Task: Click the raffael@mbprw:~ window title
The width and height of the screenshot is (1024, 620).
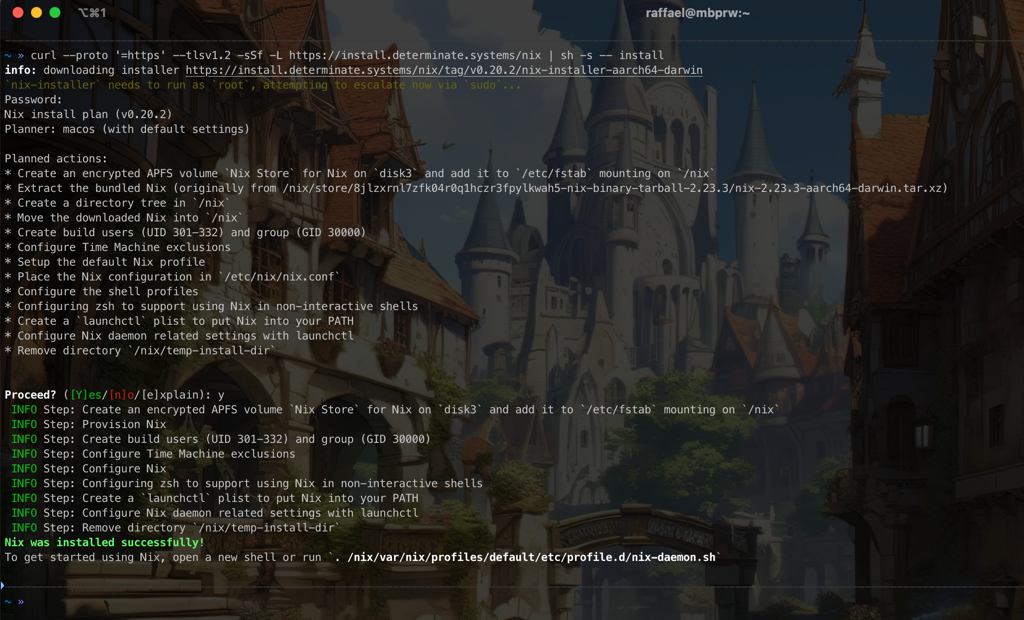Action: tap(697, 13)
